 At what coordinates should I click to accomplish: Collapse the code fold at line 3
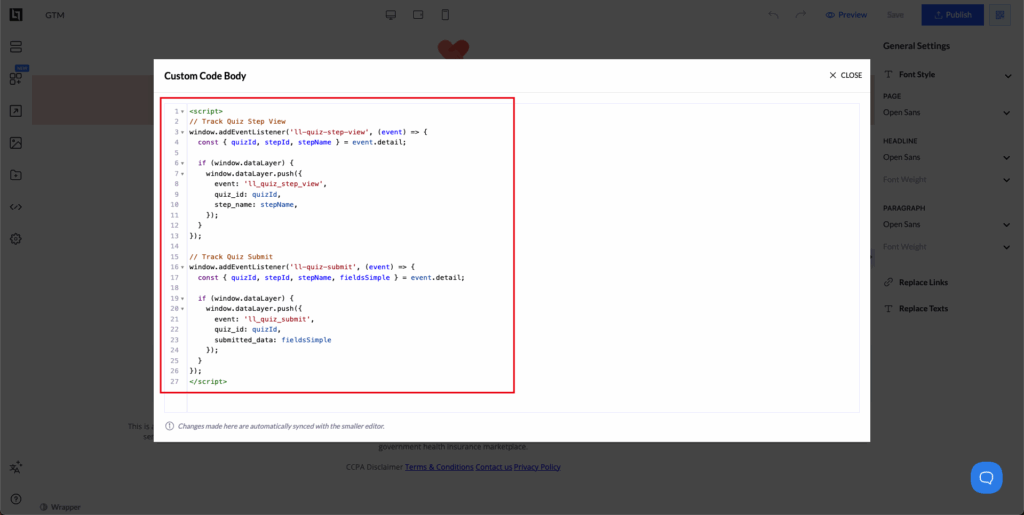pyautogui.click(x=182, y=132)
